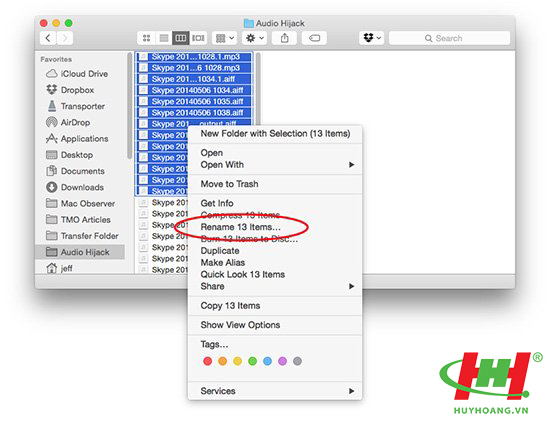Open Applications in sidebar
This screenshot has height=421, width=550.
[77, 139]
